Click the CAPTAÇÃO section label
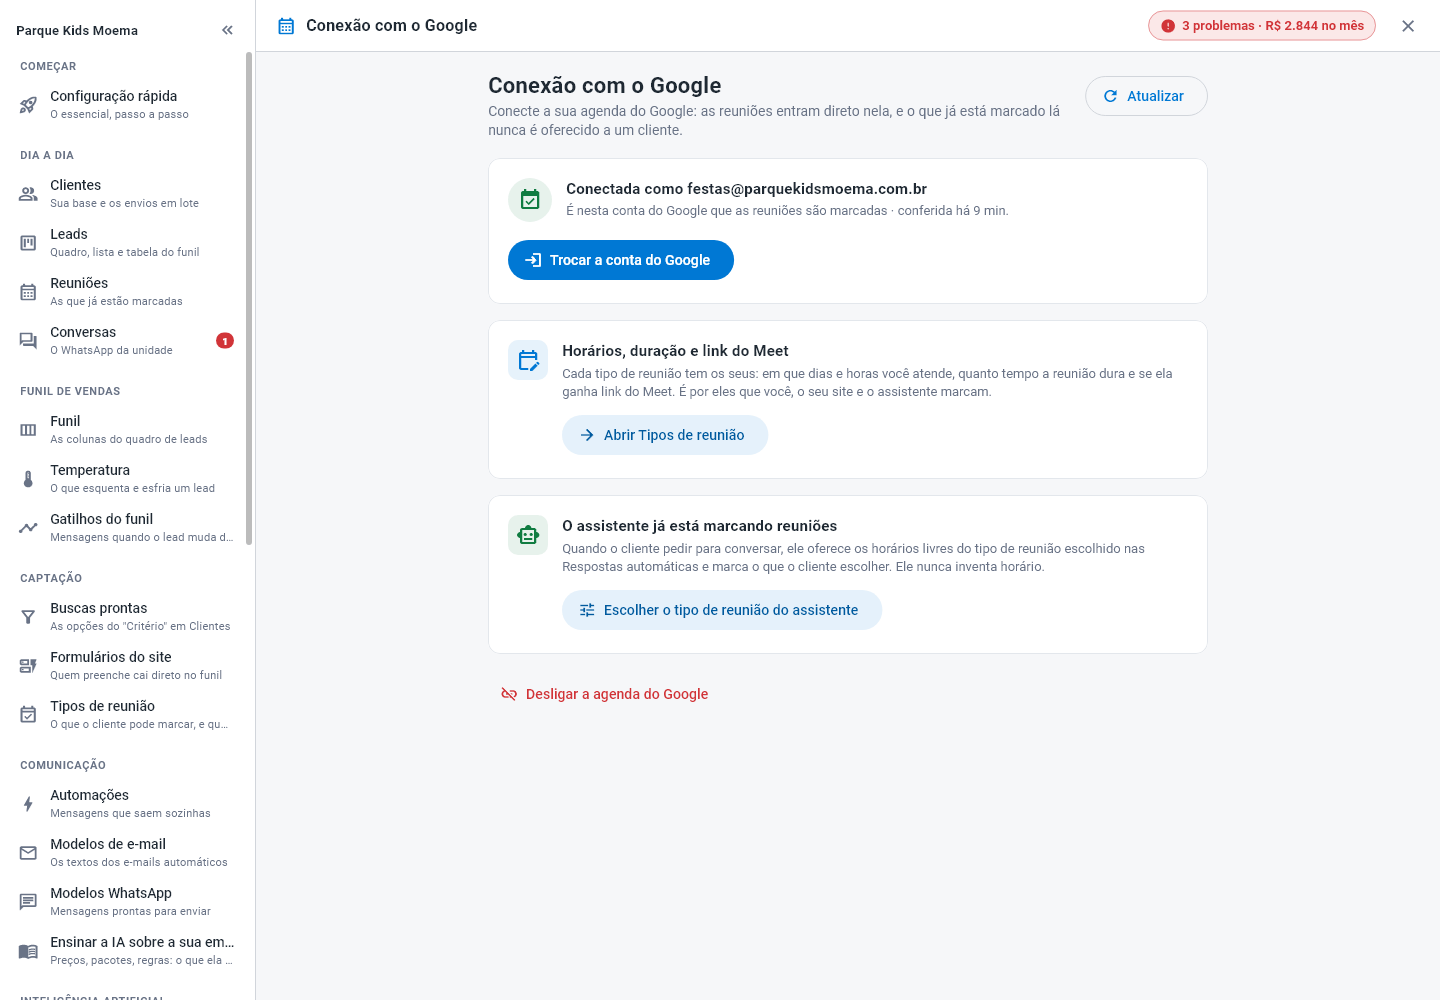The image size is (1440, 1000). pos(51,578)
